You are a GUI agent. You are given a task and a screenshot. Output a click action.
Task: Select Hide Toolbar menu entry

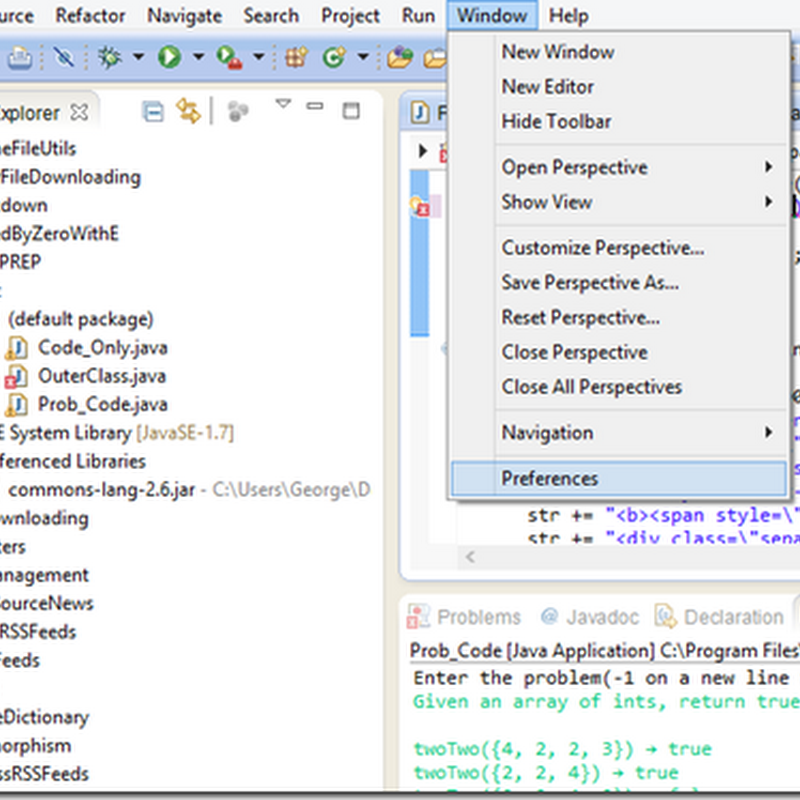(618, 121)
